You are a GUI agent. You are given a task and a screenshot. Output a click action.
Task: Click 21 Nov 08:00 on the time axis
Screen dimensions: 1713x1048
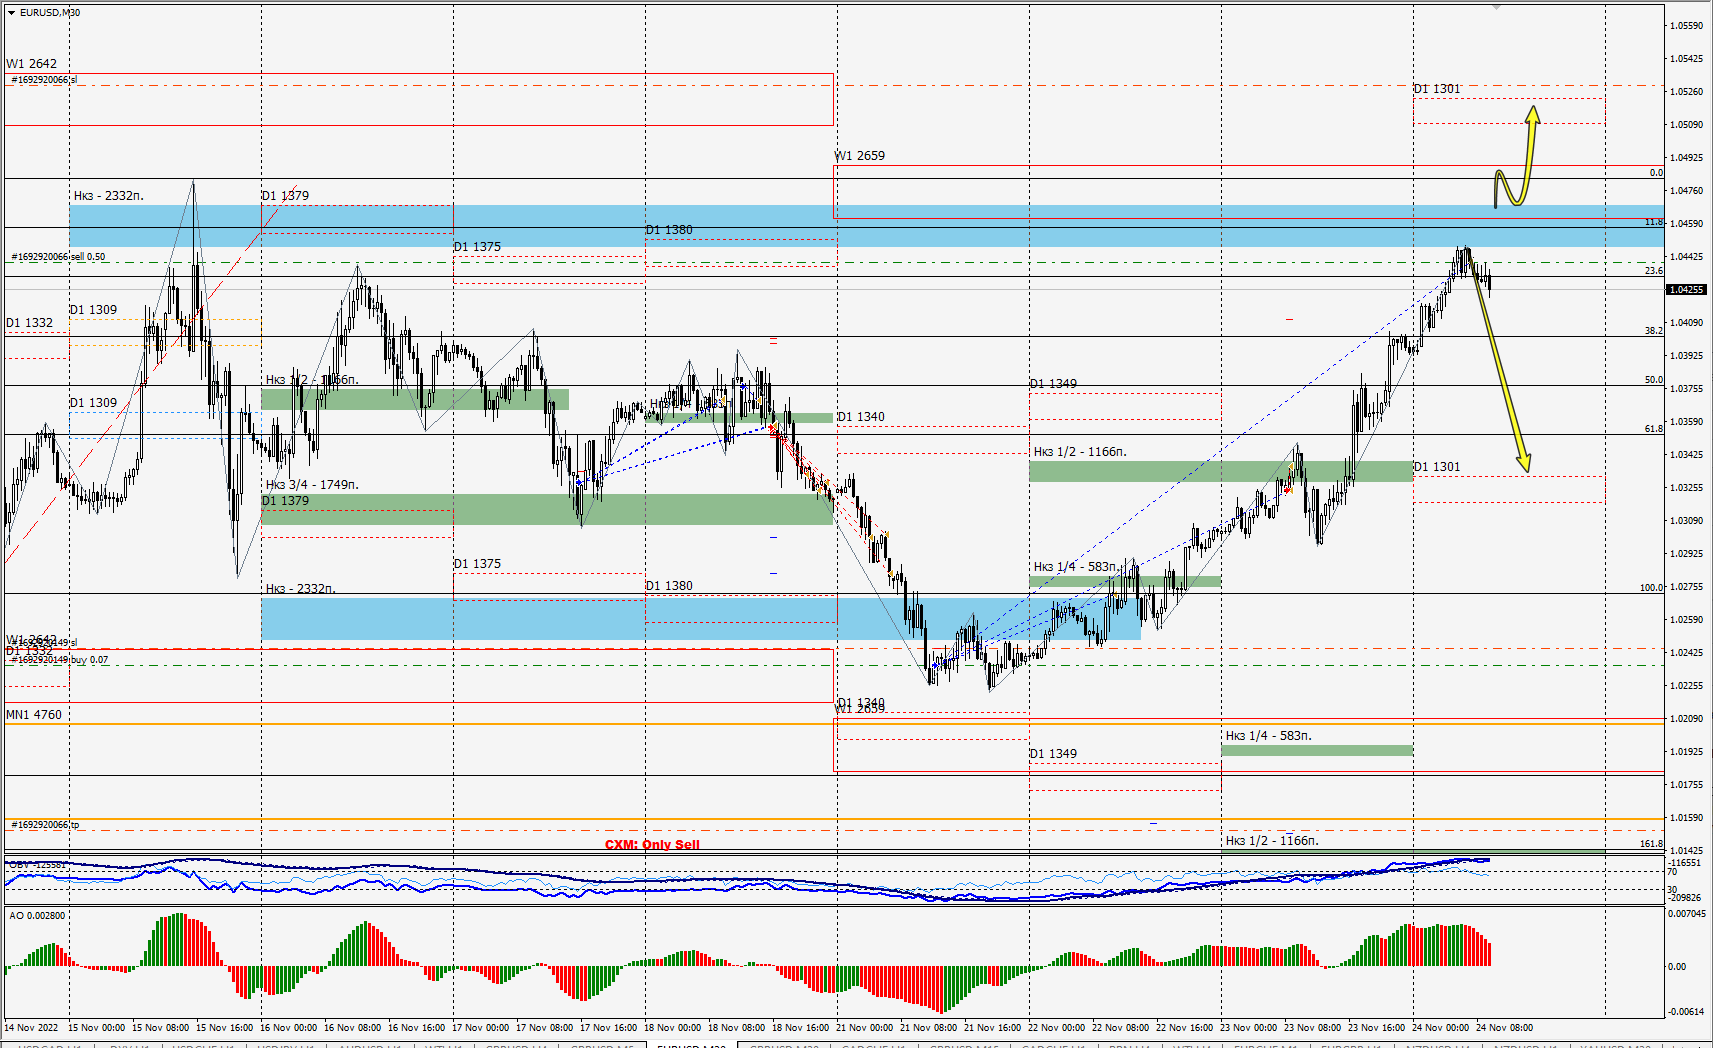929,1028
